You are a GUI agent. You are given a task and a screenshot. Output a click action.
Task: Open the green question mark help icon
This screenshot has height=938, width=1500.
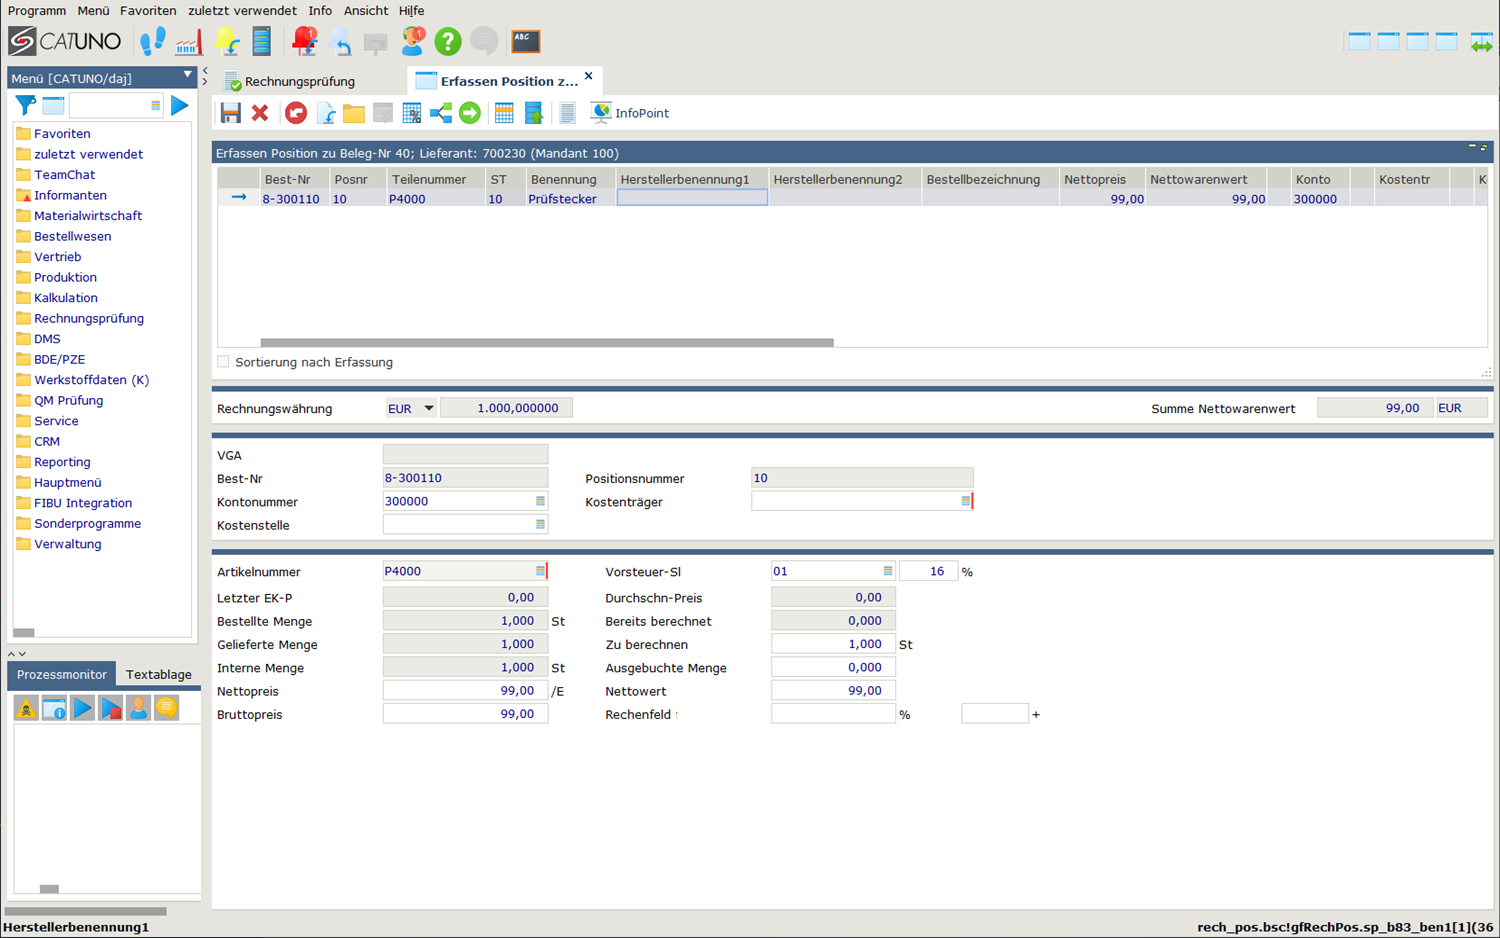coord(447,41)
